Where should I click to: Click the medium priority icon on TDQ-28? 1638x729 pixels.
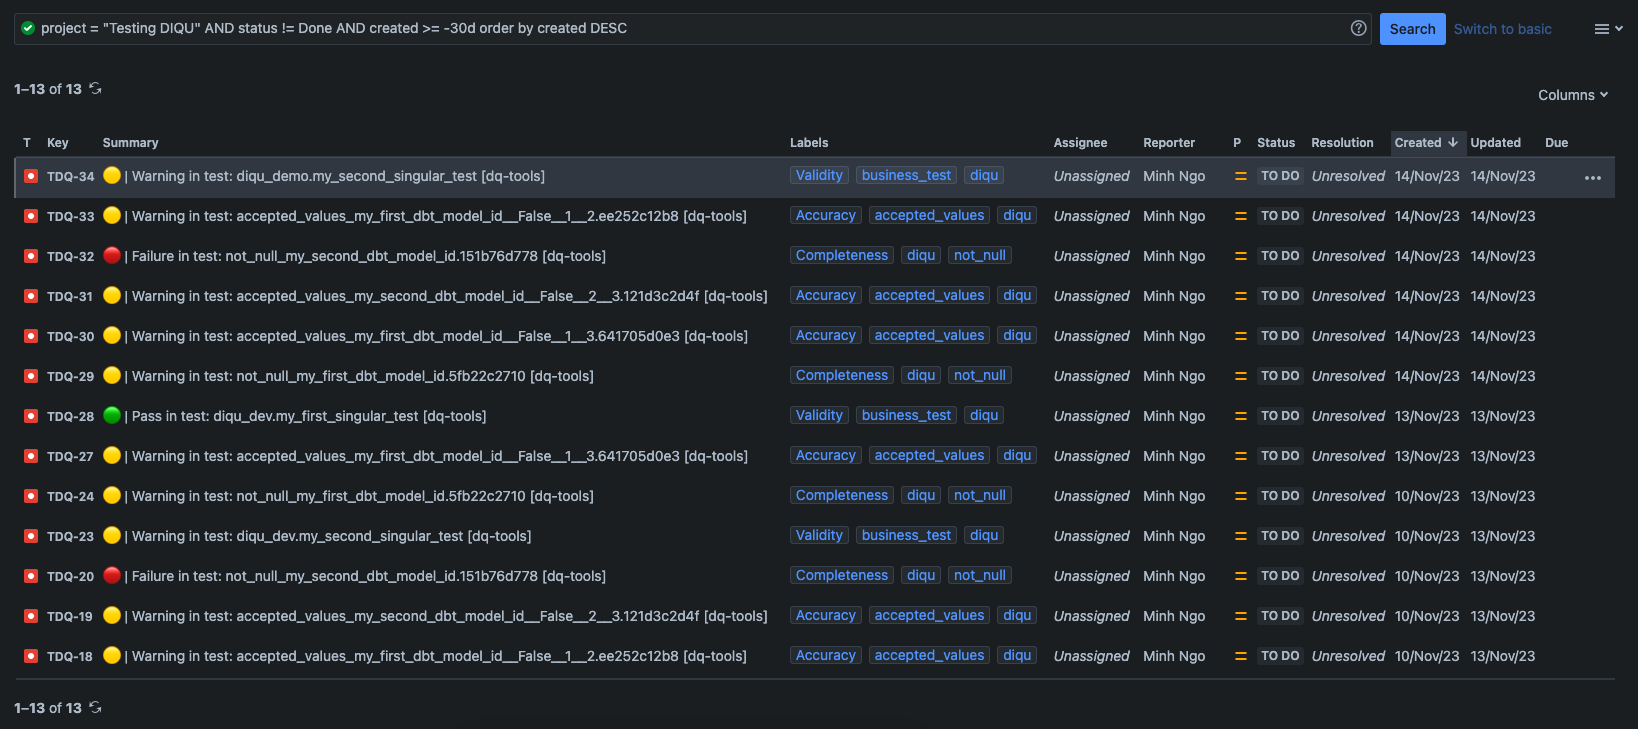(1240, 416)
